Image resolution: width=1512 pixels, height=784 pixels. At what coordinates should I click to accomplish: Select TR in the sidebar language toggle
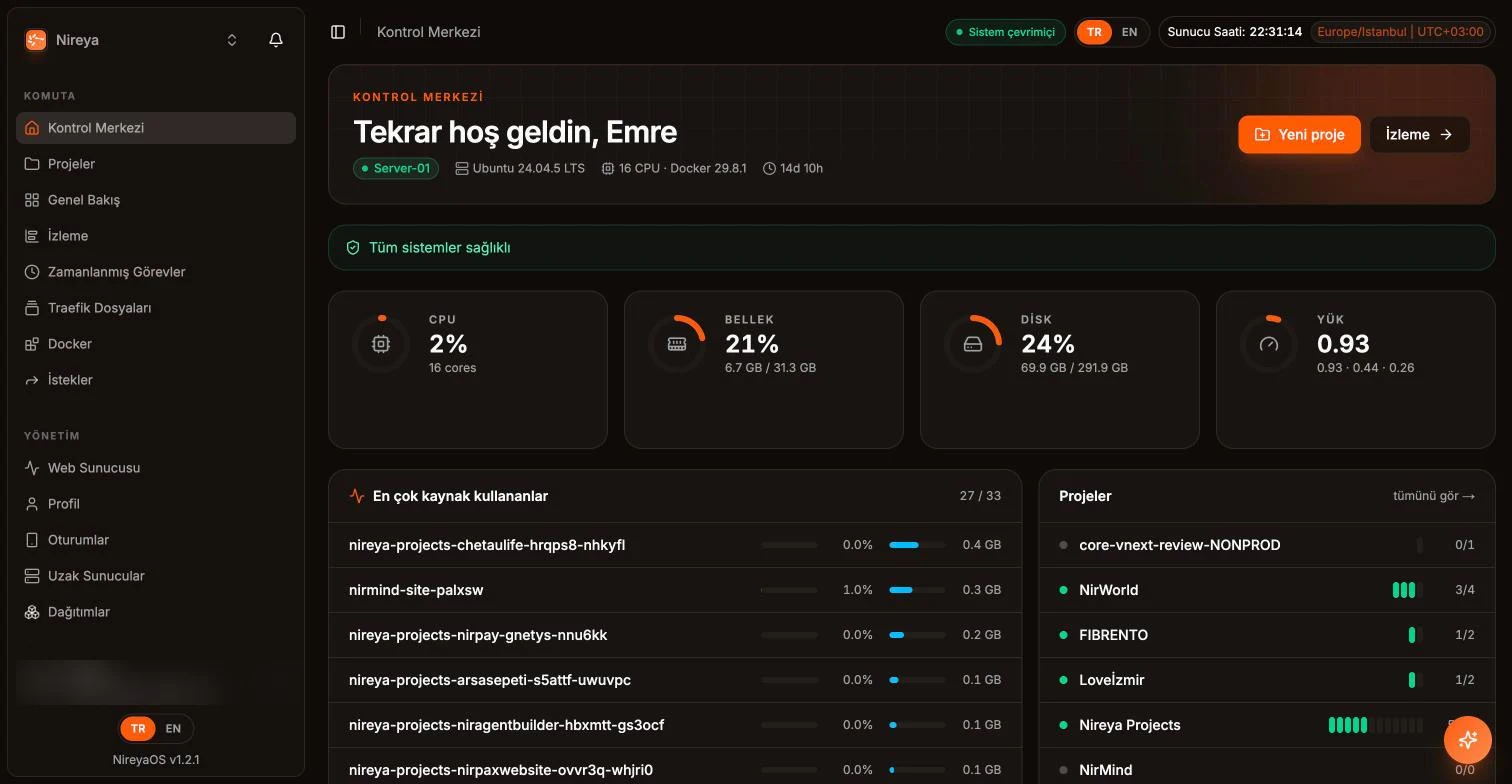(138, 728)
